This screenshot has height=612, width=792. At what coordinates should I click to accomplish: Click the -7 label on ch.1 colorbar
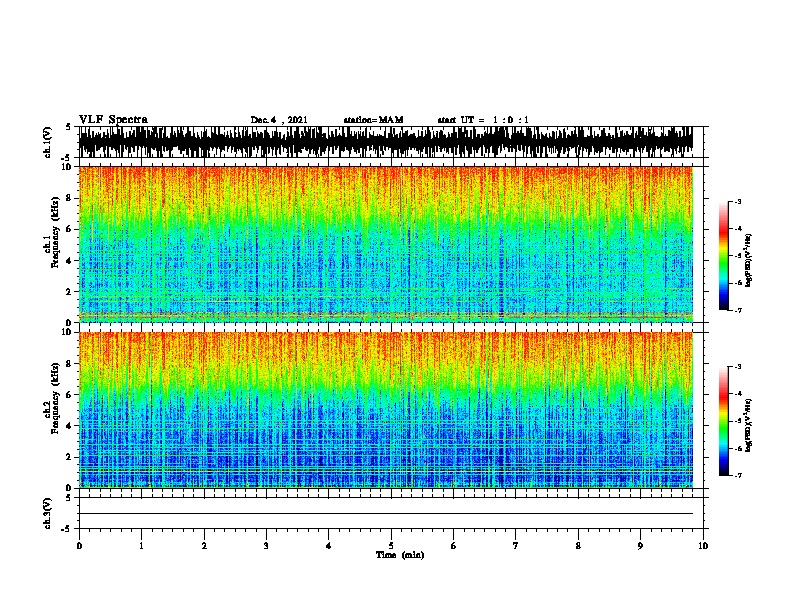[x=738, y=310]
